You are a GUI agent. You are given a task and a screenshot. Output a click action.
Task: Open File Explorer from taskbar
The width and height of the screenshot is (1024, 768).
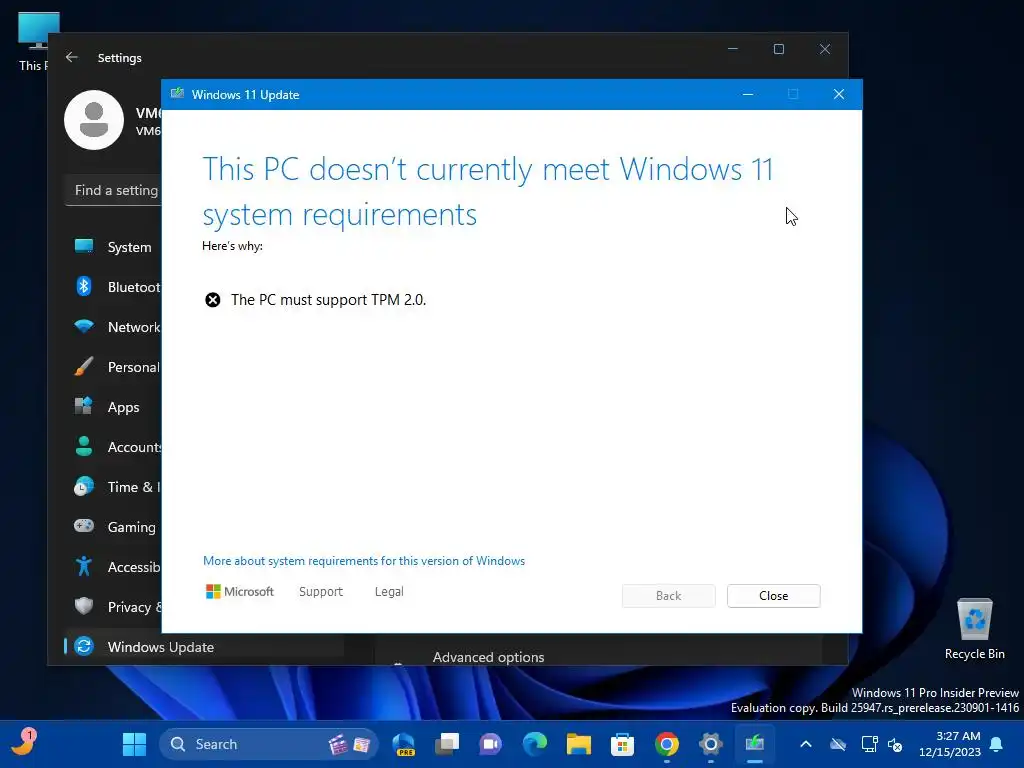pos(579,744)
